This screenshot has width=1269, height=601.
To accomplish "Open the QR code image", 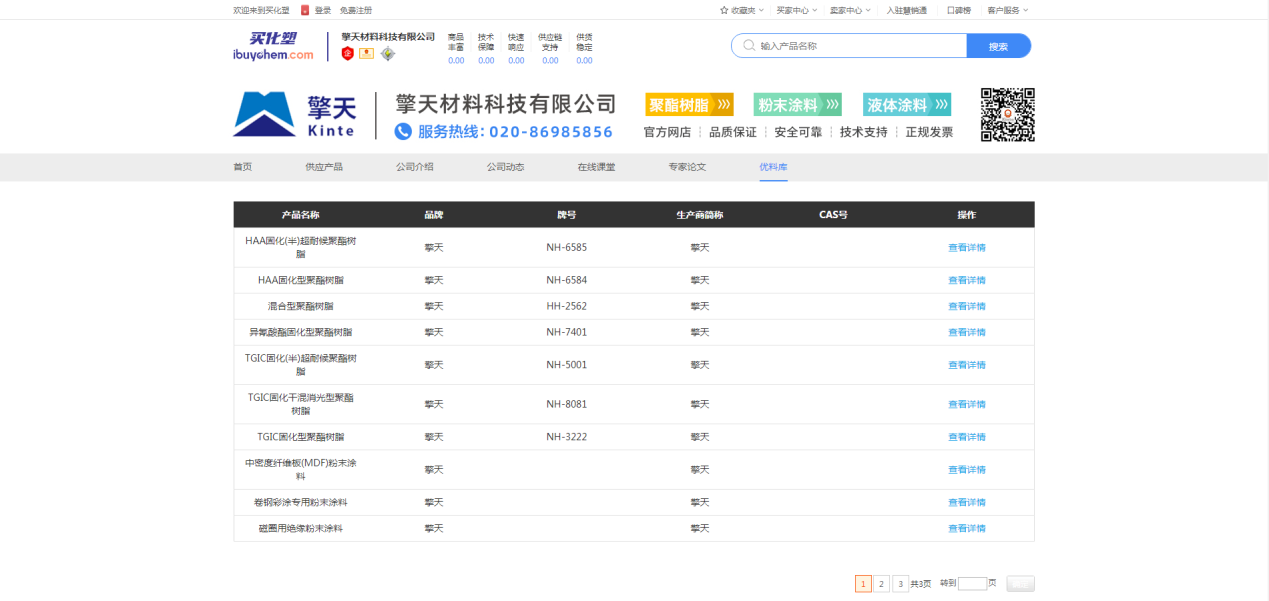I will [1007, 115].
